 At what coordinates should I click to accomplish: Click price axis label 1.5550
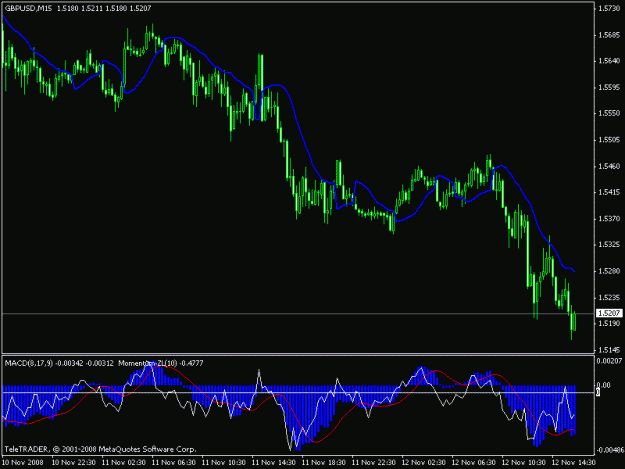tap(609, 114)
